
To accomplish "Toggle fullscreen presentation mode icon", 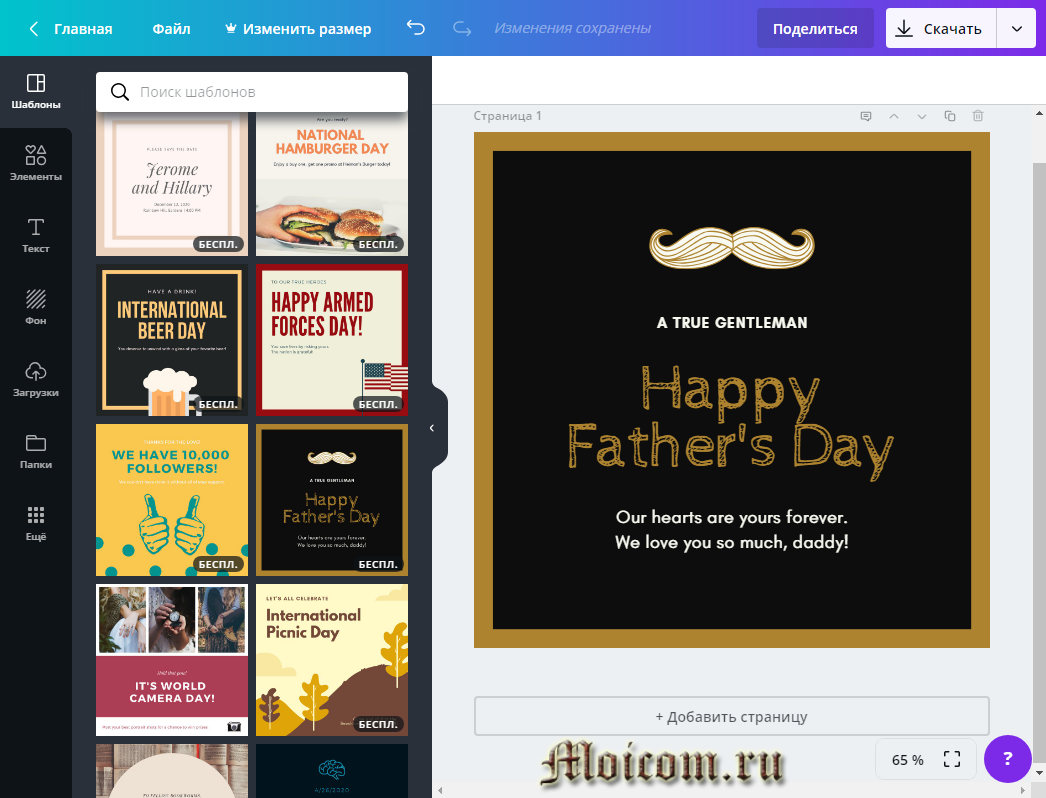I will (x=951, y=759).
